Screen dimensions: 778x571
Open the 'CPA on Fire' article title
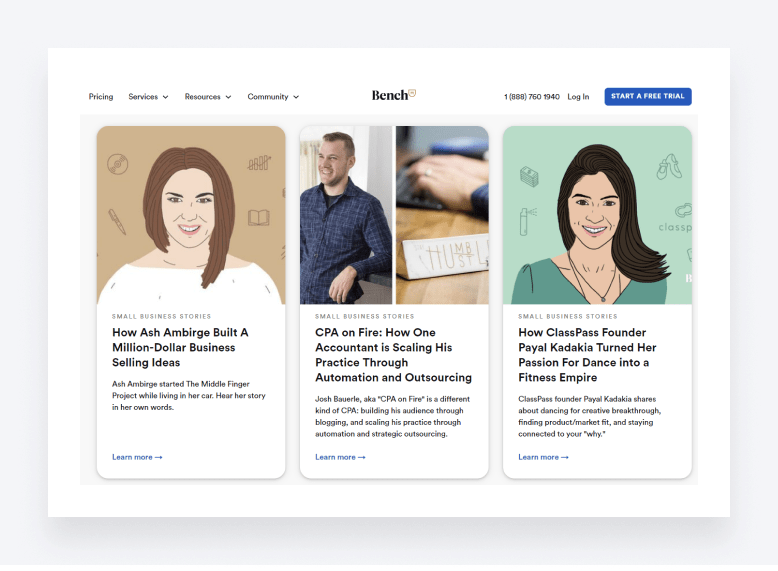click(x=393, y=355)
